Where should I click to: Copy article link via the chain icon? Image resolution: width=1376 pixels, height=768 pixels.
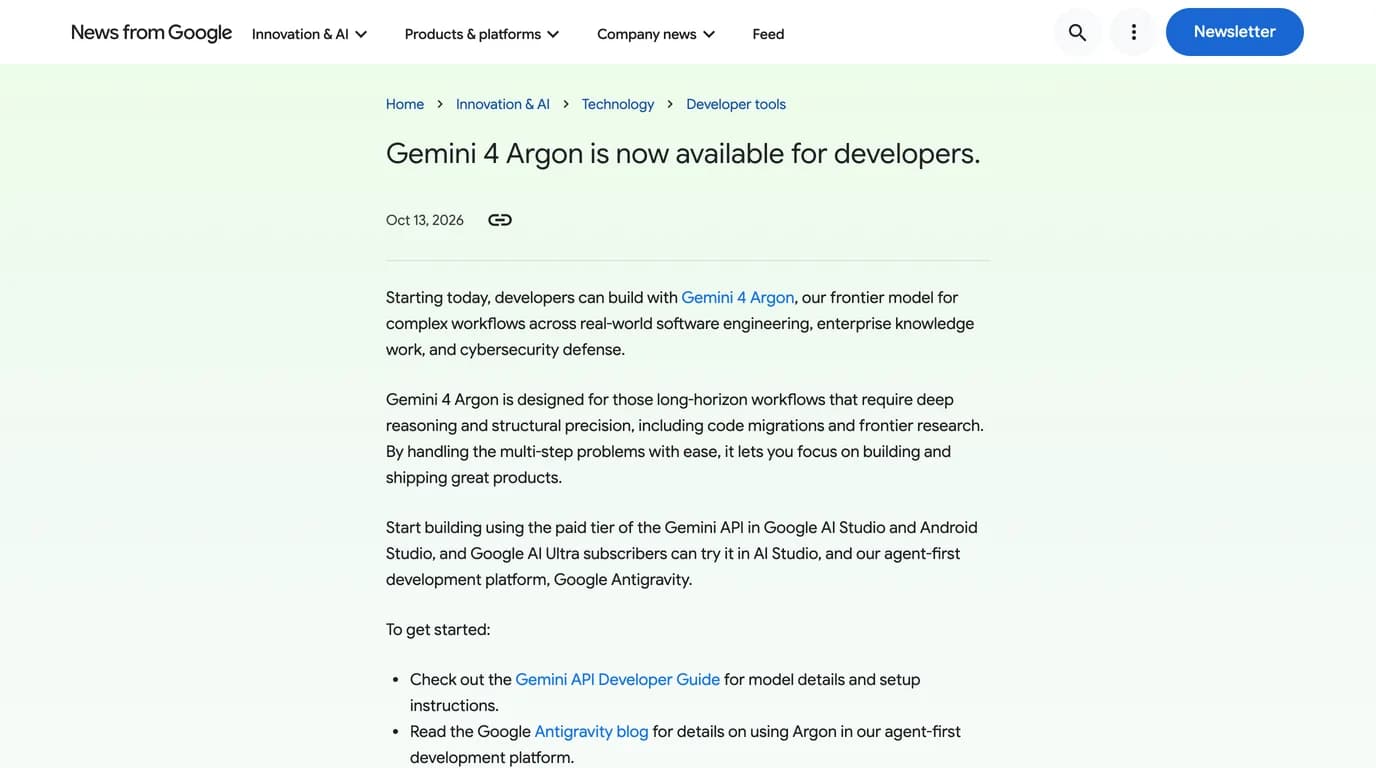coord(500,220)
